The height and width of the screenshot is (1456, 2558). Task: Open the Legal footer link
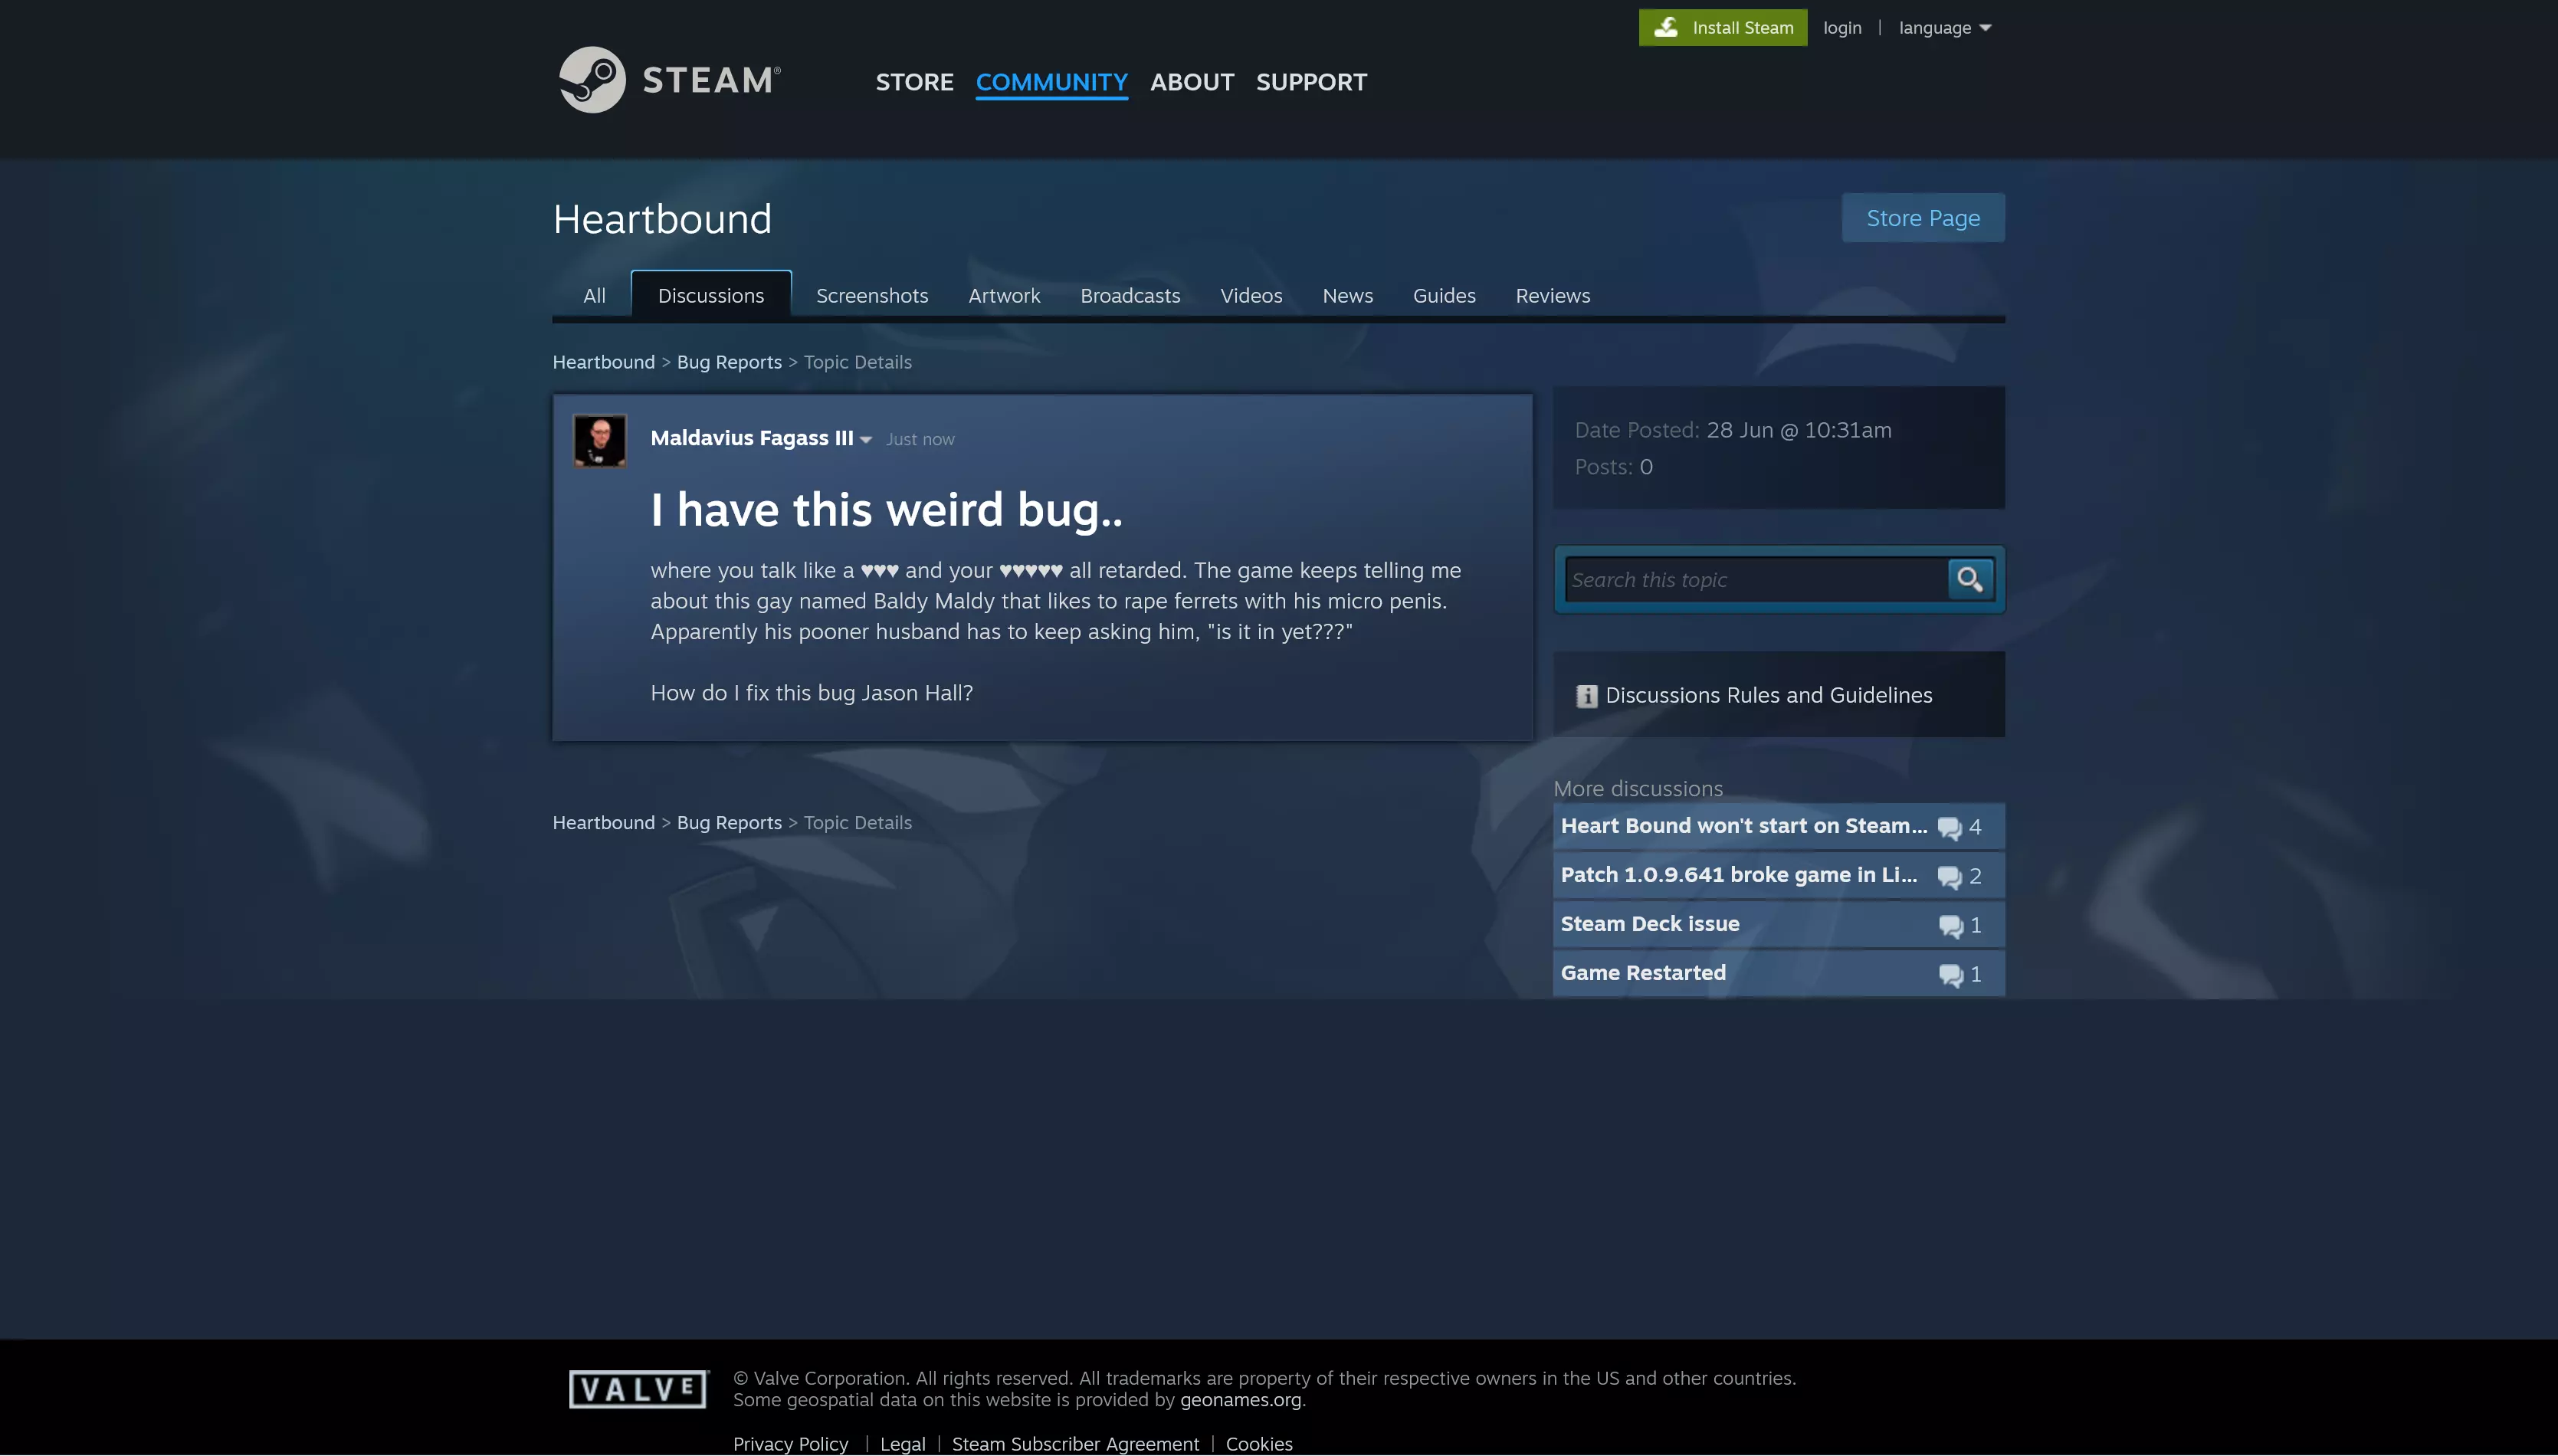[902, 1444]
